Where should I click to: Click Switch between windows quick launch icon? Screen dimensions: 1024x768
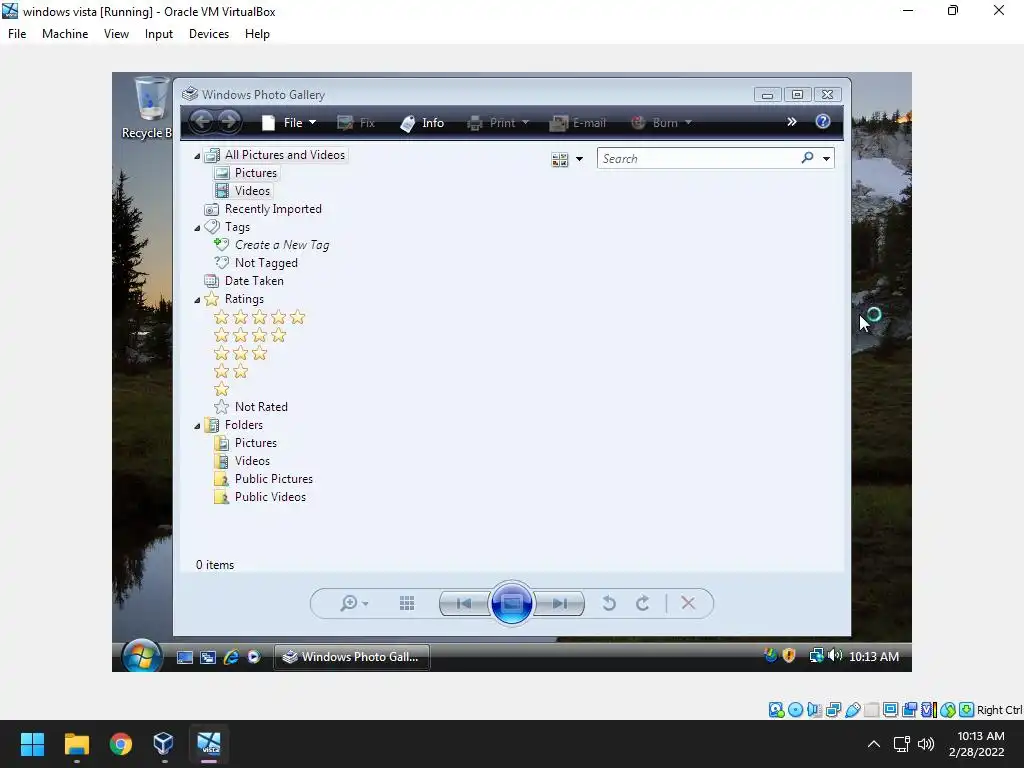(x=208, y=657)
